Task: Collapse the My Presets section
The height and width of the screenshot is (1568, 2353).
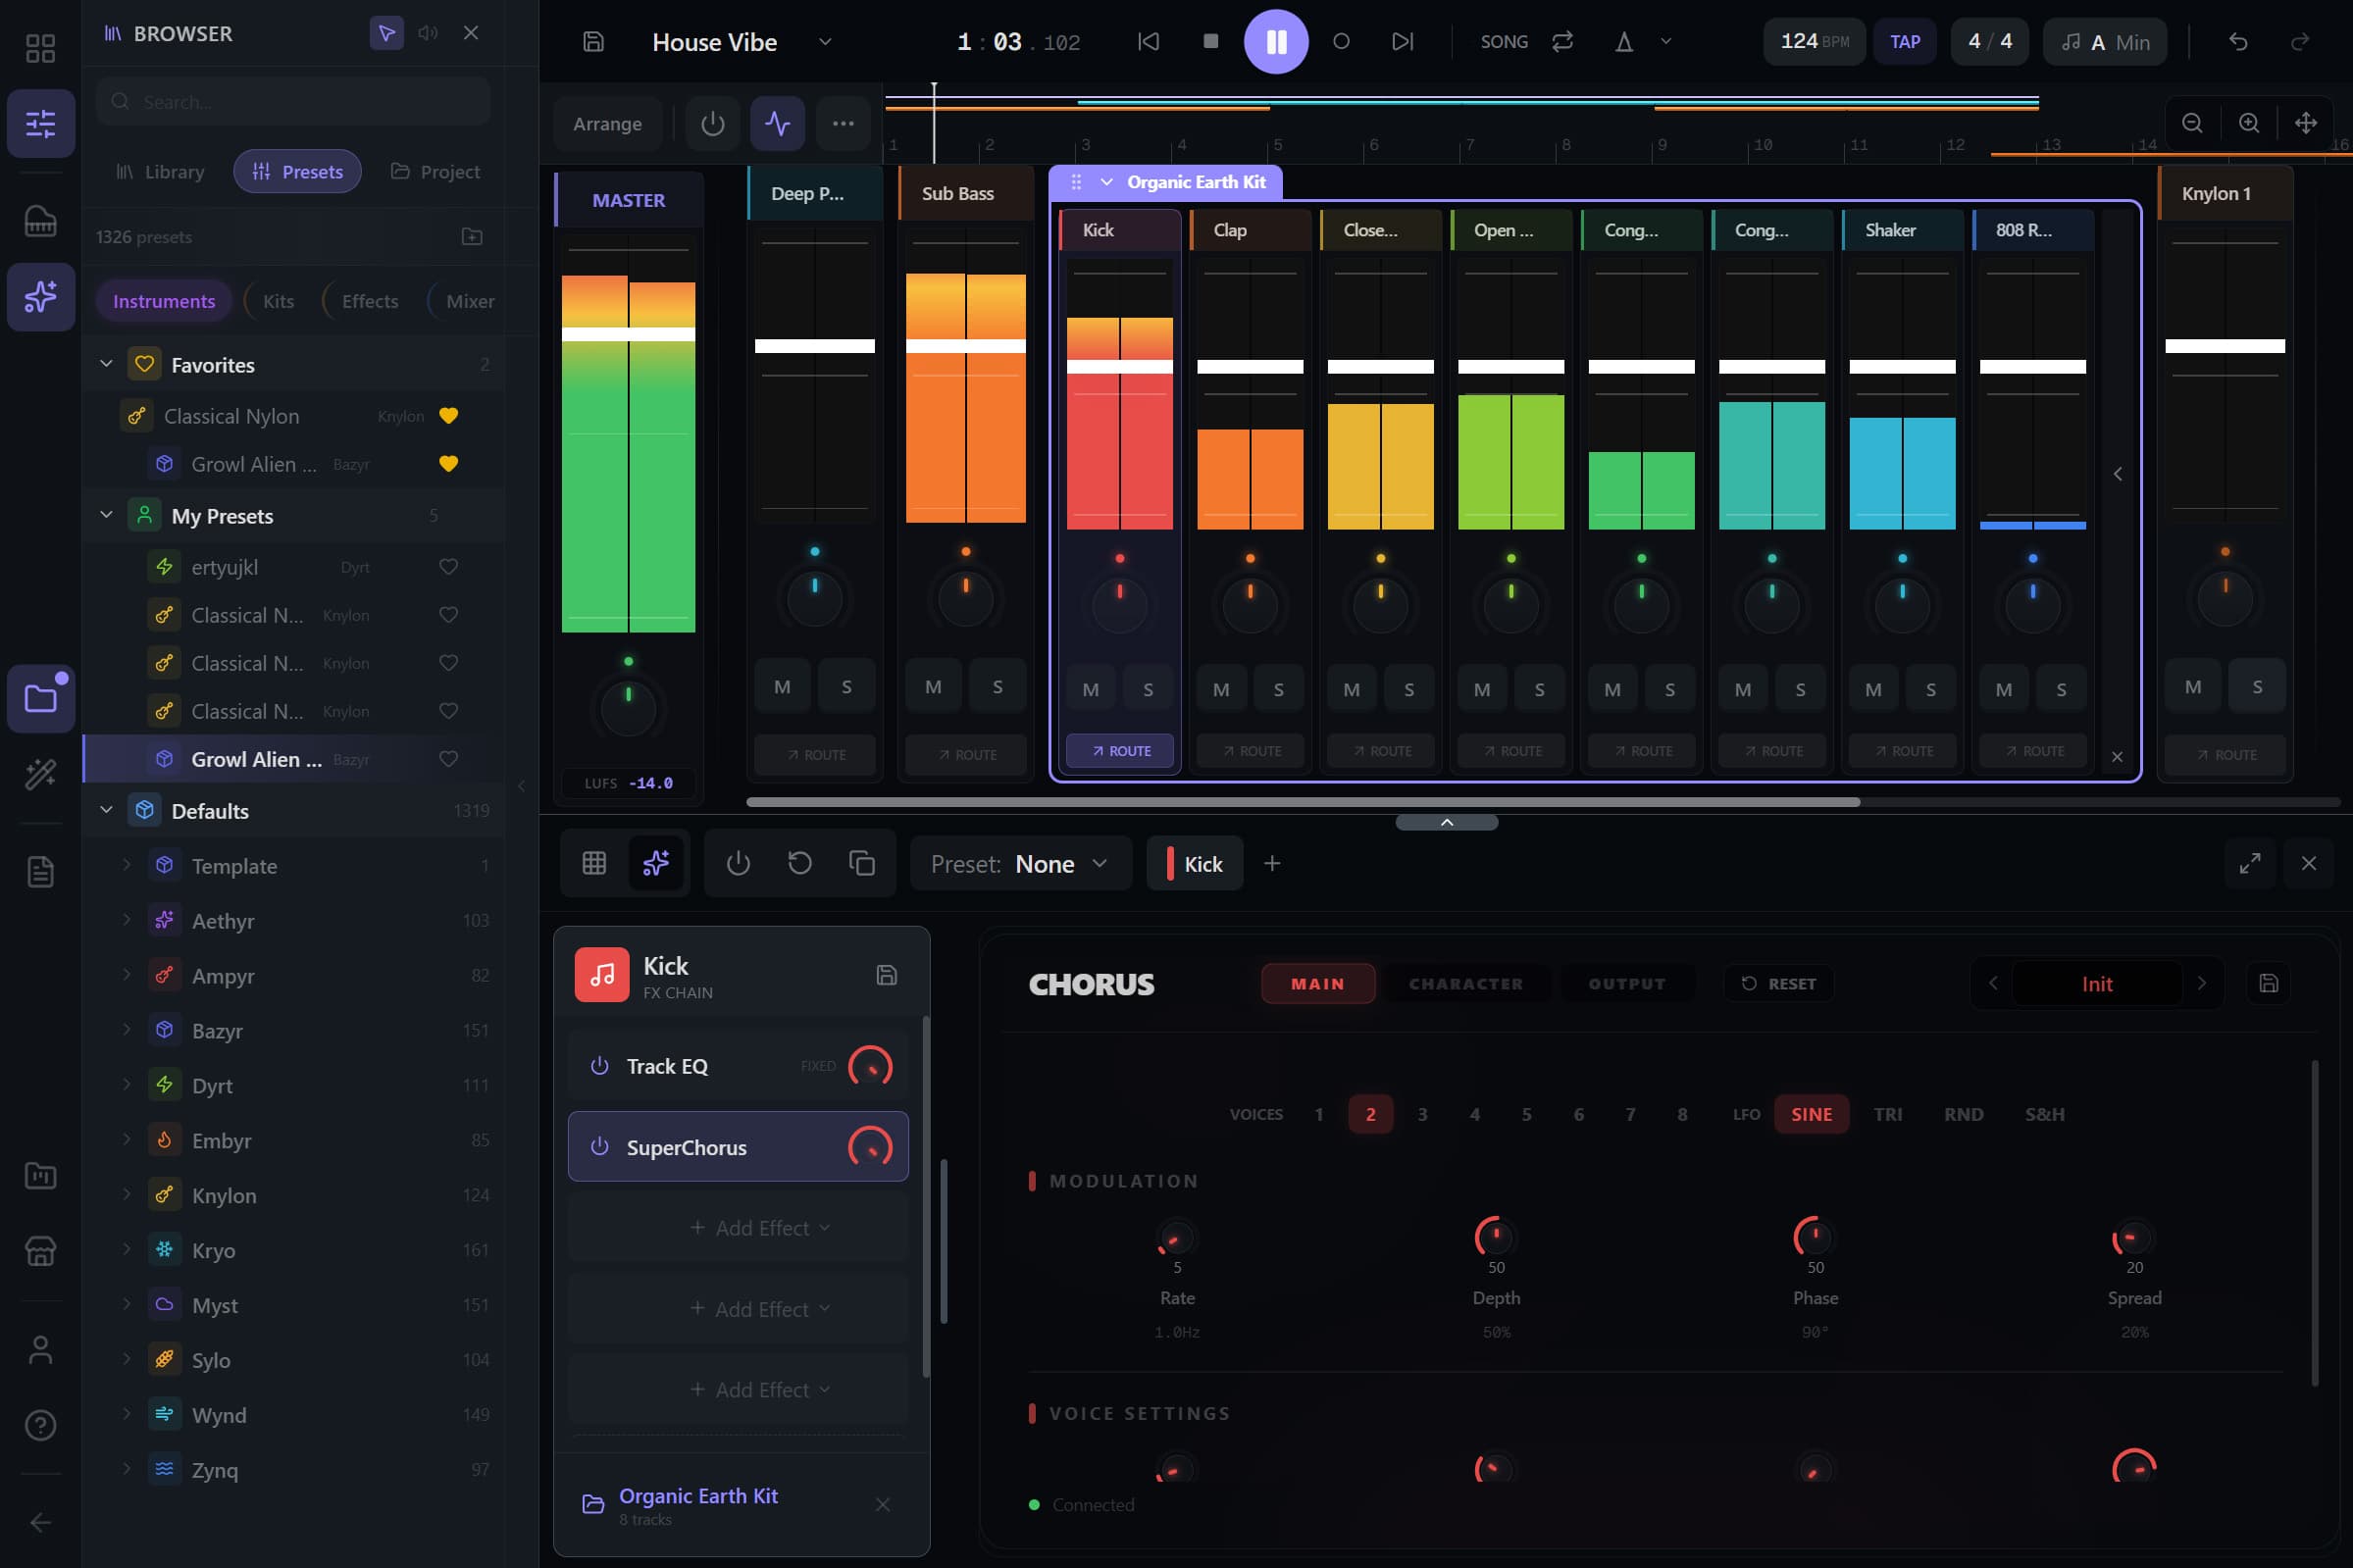Action: coord(106,514)
